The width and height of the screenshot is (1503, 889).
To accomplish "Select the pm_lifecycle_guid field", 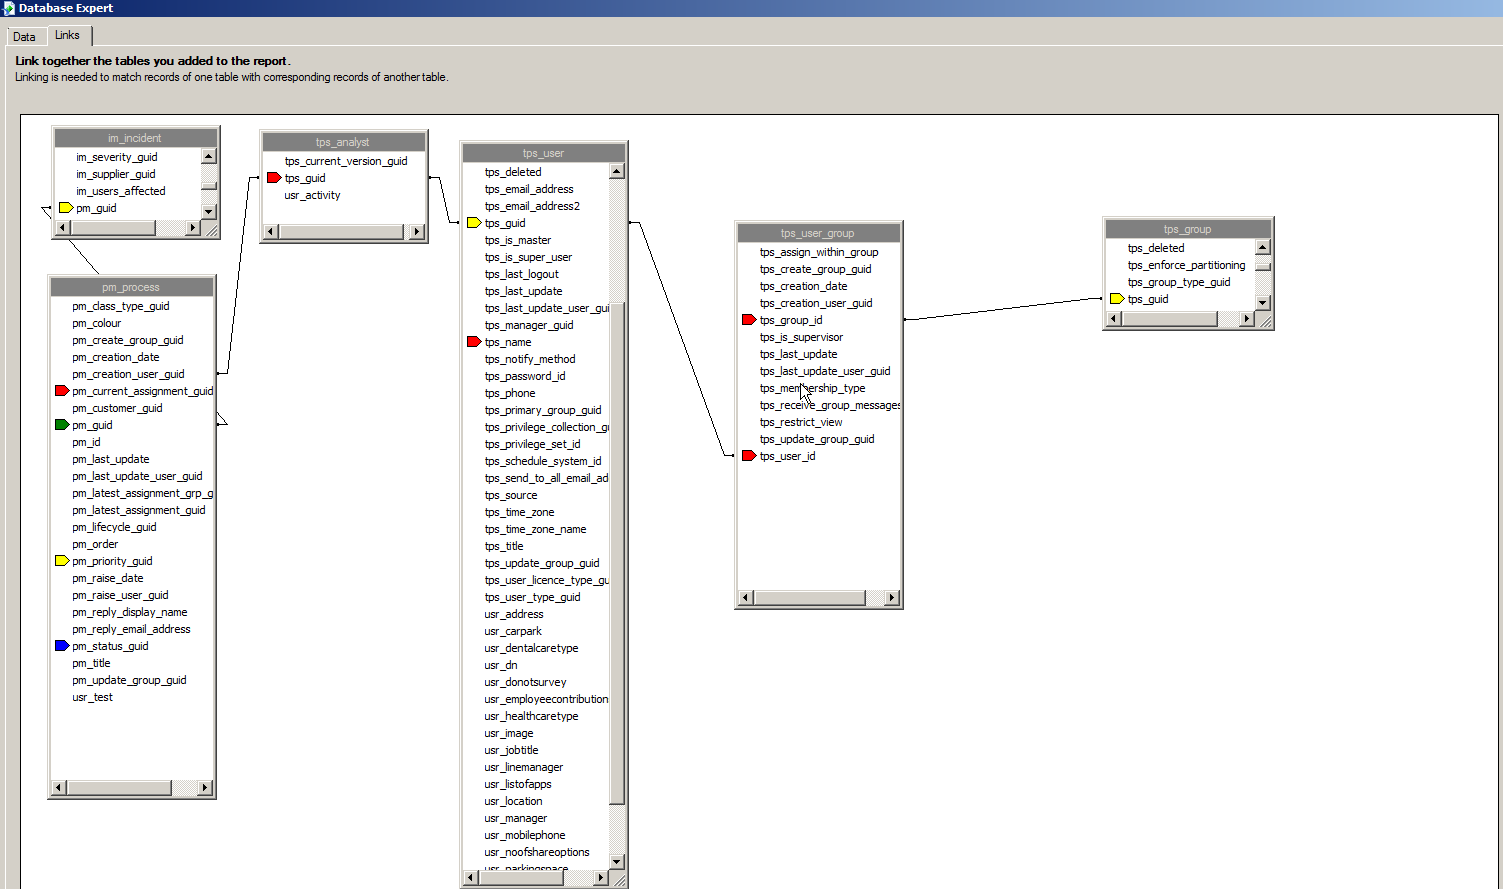I will (114, 527).
